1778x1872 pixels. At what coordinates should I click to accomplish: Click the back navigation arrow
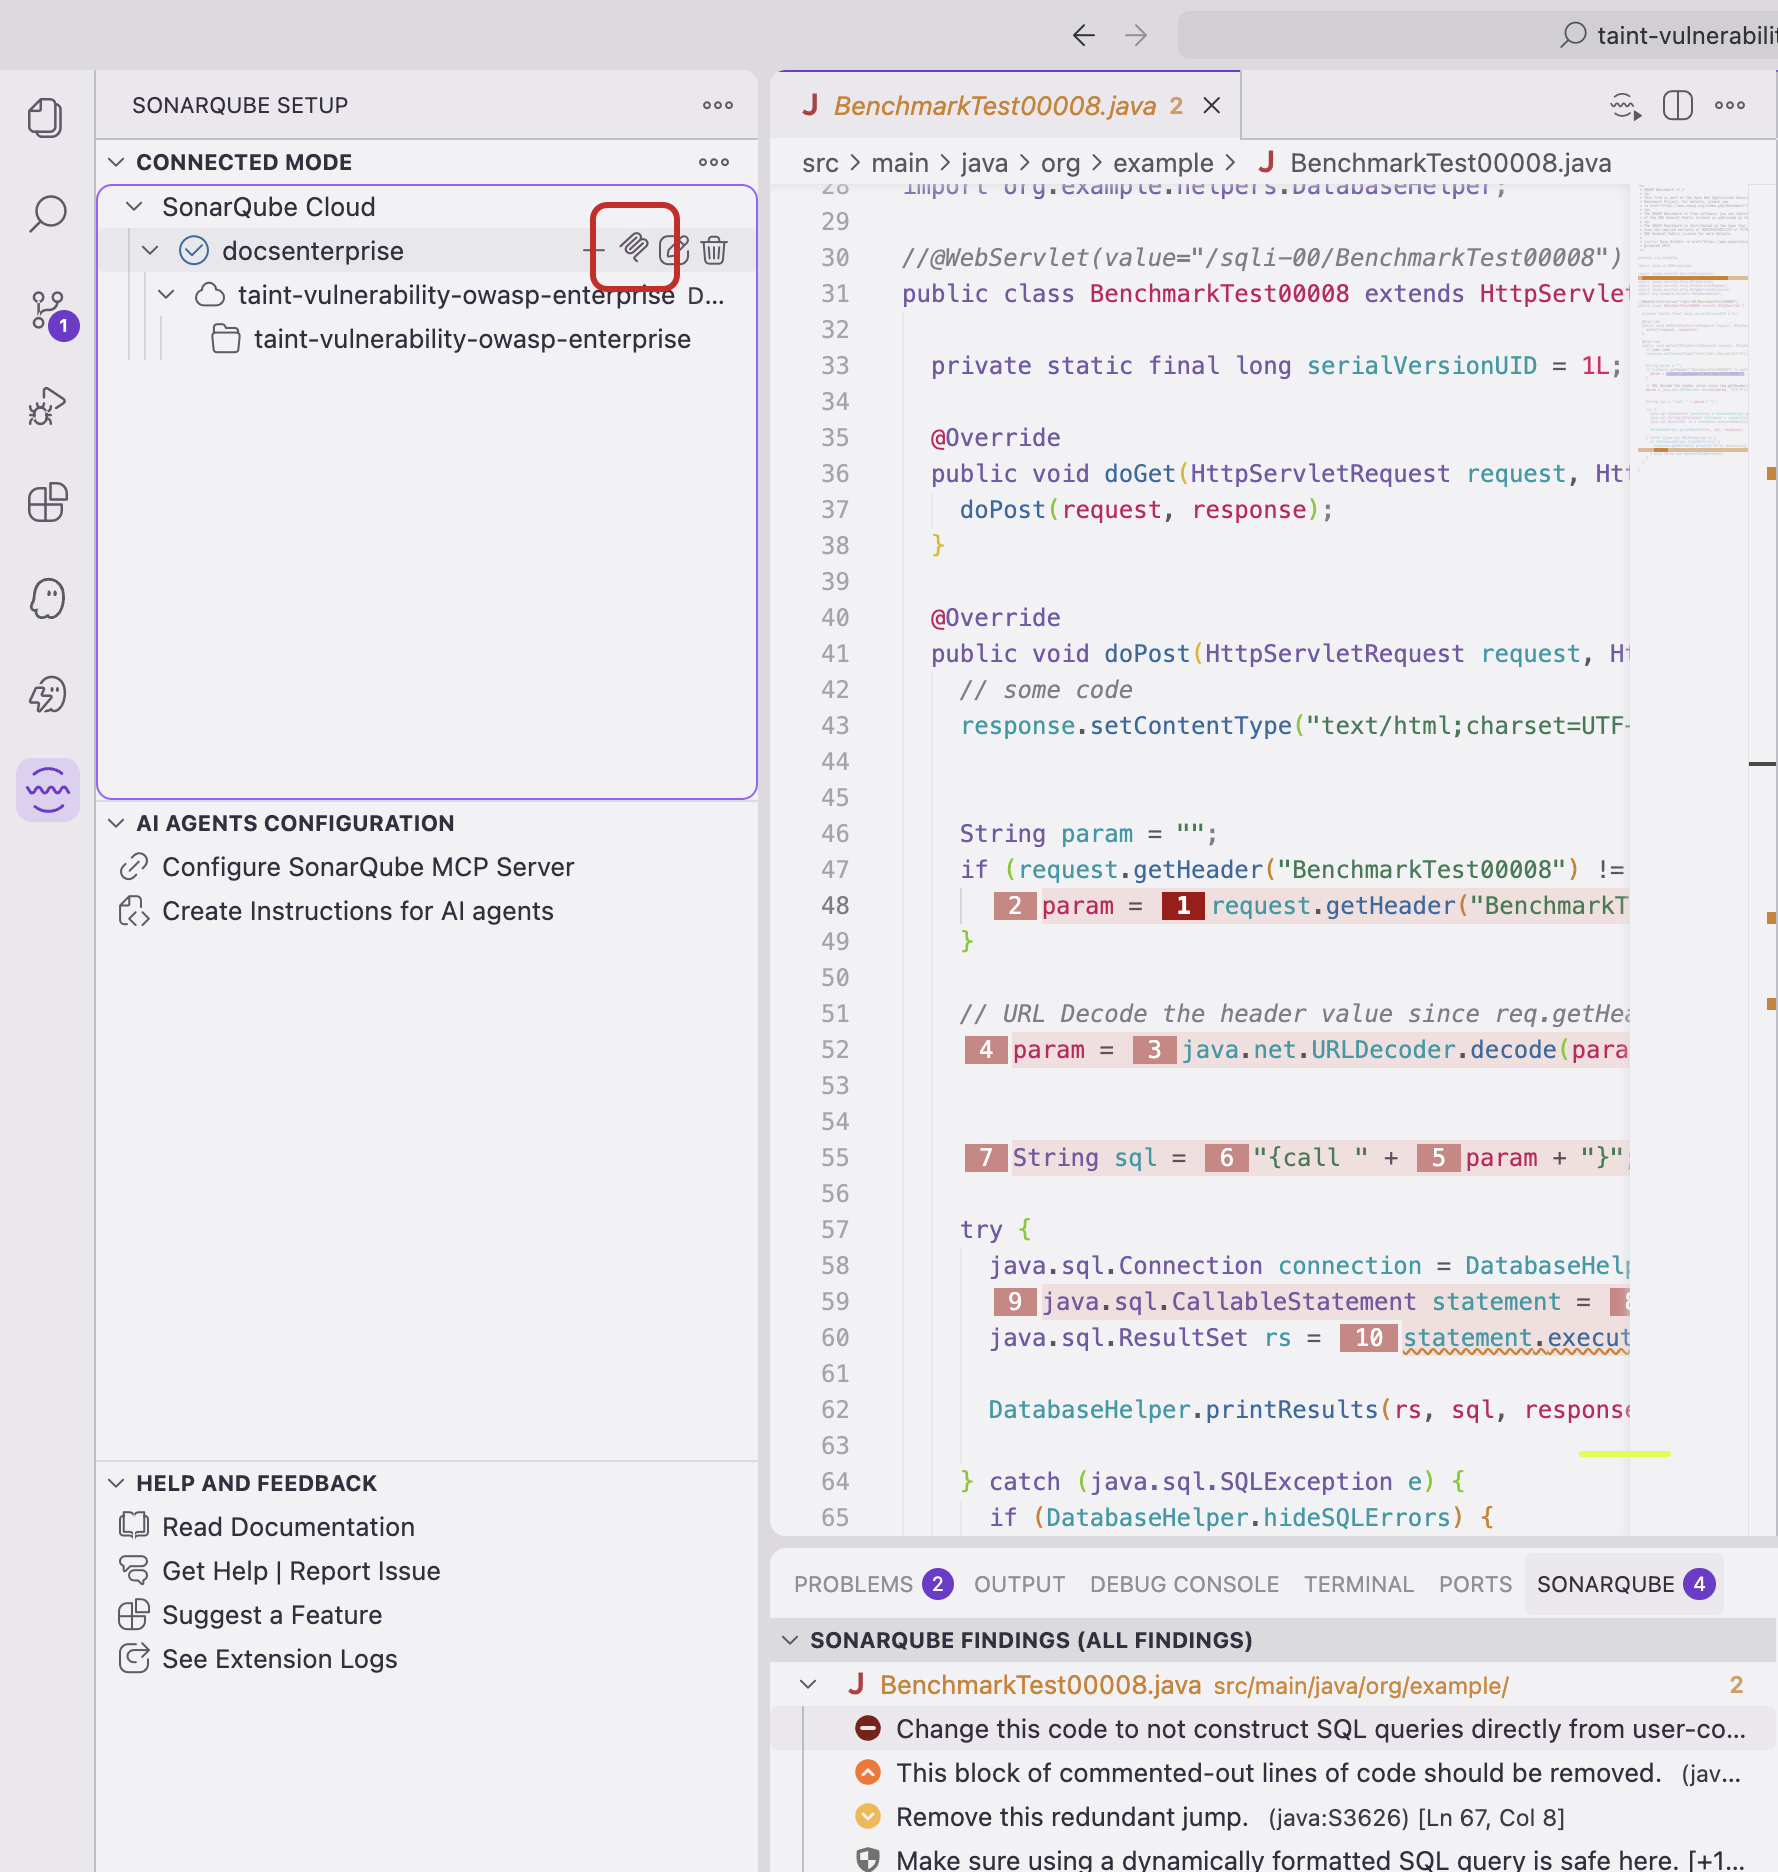[x=1083, y=35]
